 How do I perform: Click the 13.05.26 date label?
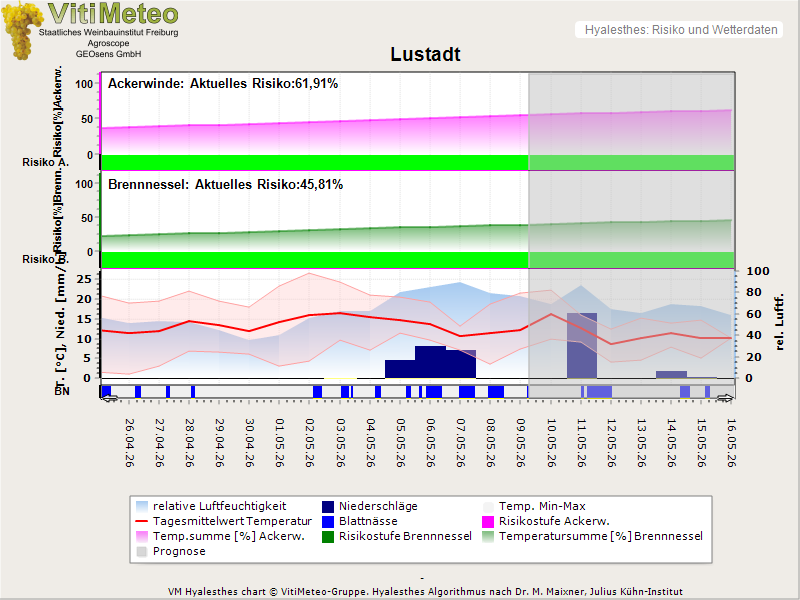point(642,443)
